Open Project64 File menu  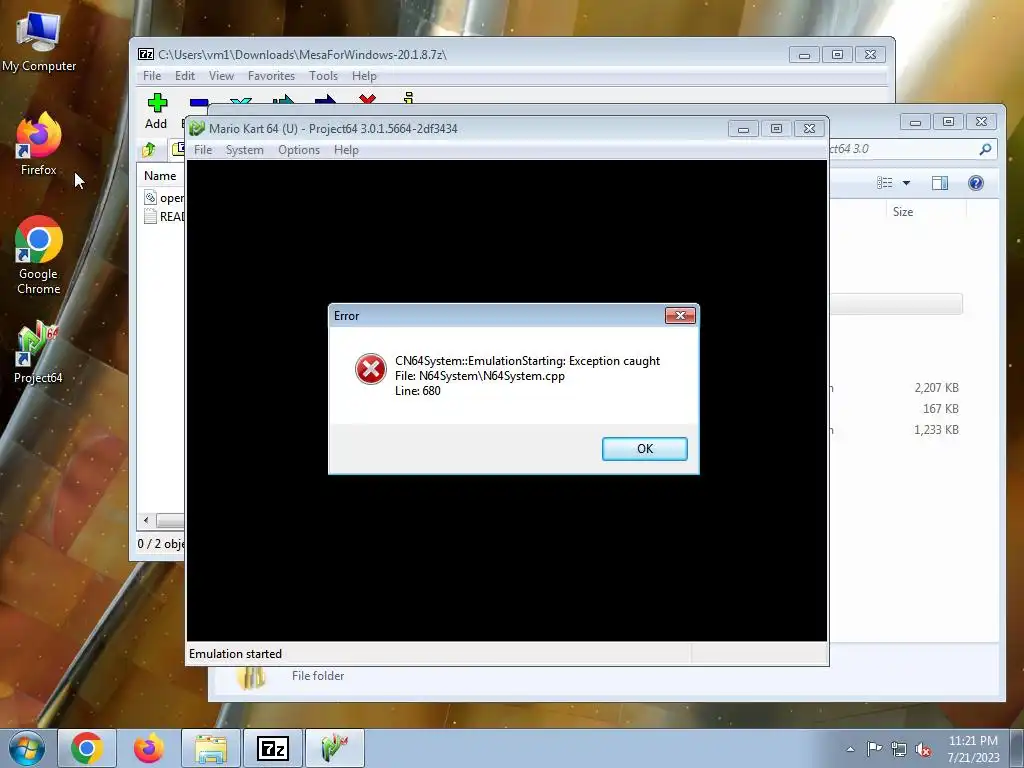(203, 150)
